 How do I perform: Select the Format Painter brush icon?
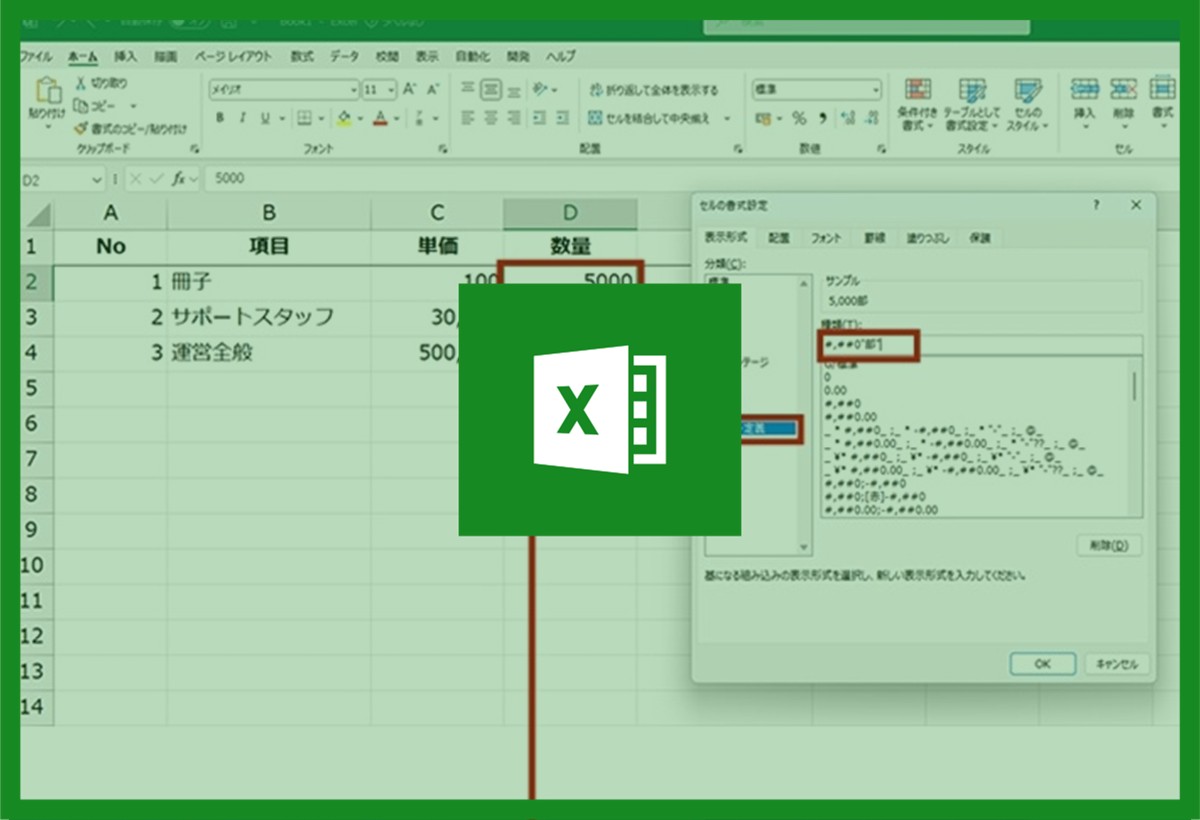pos(82,129)
